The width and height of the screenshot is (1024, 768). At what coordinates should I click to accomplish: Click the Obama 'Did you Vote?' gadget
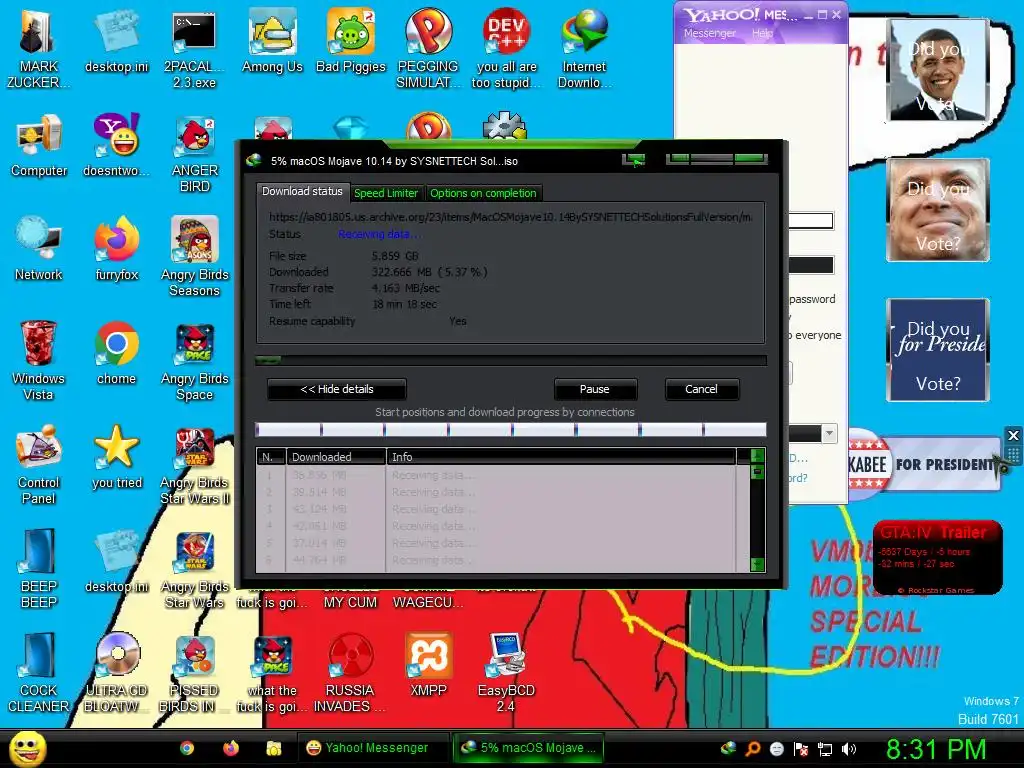coord(938,69)
